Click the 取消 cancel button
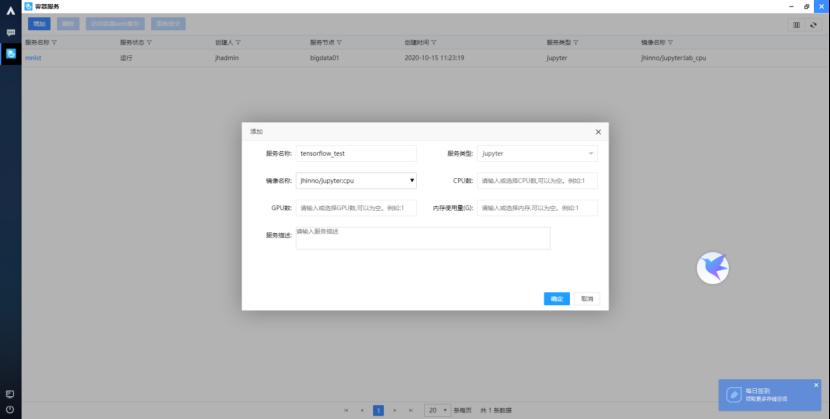The height and width of the screenshot is (419, 830). click(x=587, y=298)
